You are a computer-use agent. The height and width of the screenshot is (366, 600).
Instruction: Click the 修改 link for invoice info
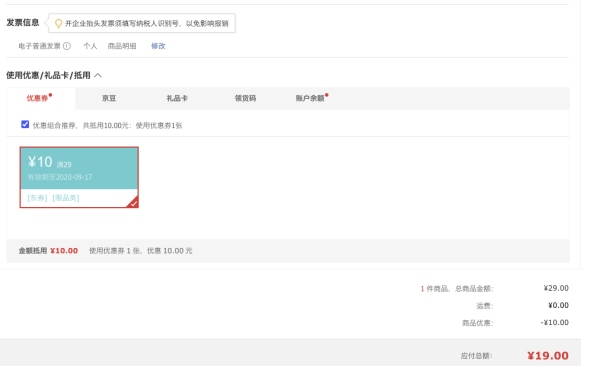click(x=158, y=46)
